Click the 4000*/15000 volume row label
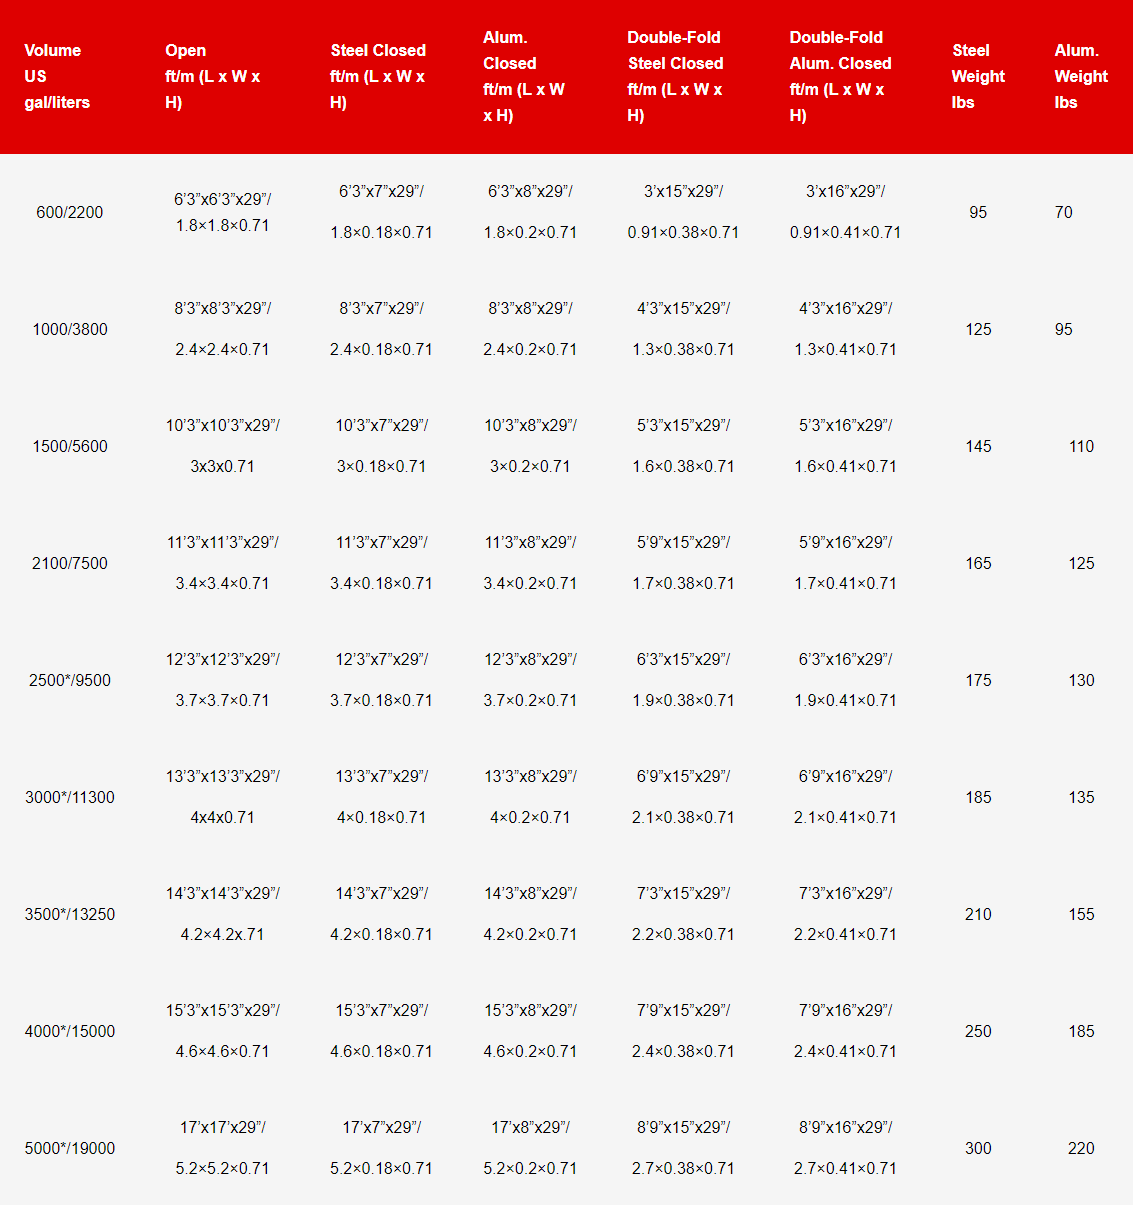 tap(70, 1031)
